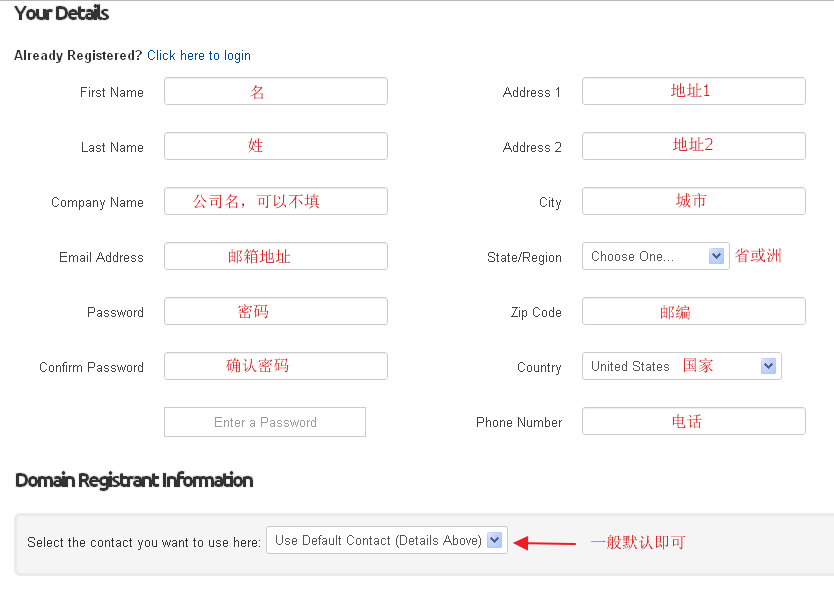Click the 'Enter a Password' strength indicator
834x593 pixels.
[265, 422]
